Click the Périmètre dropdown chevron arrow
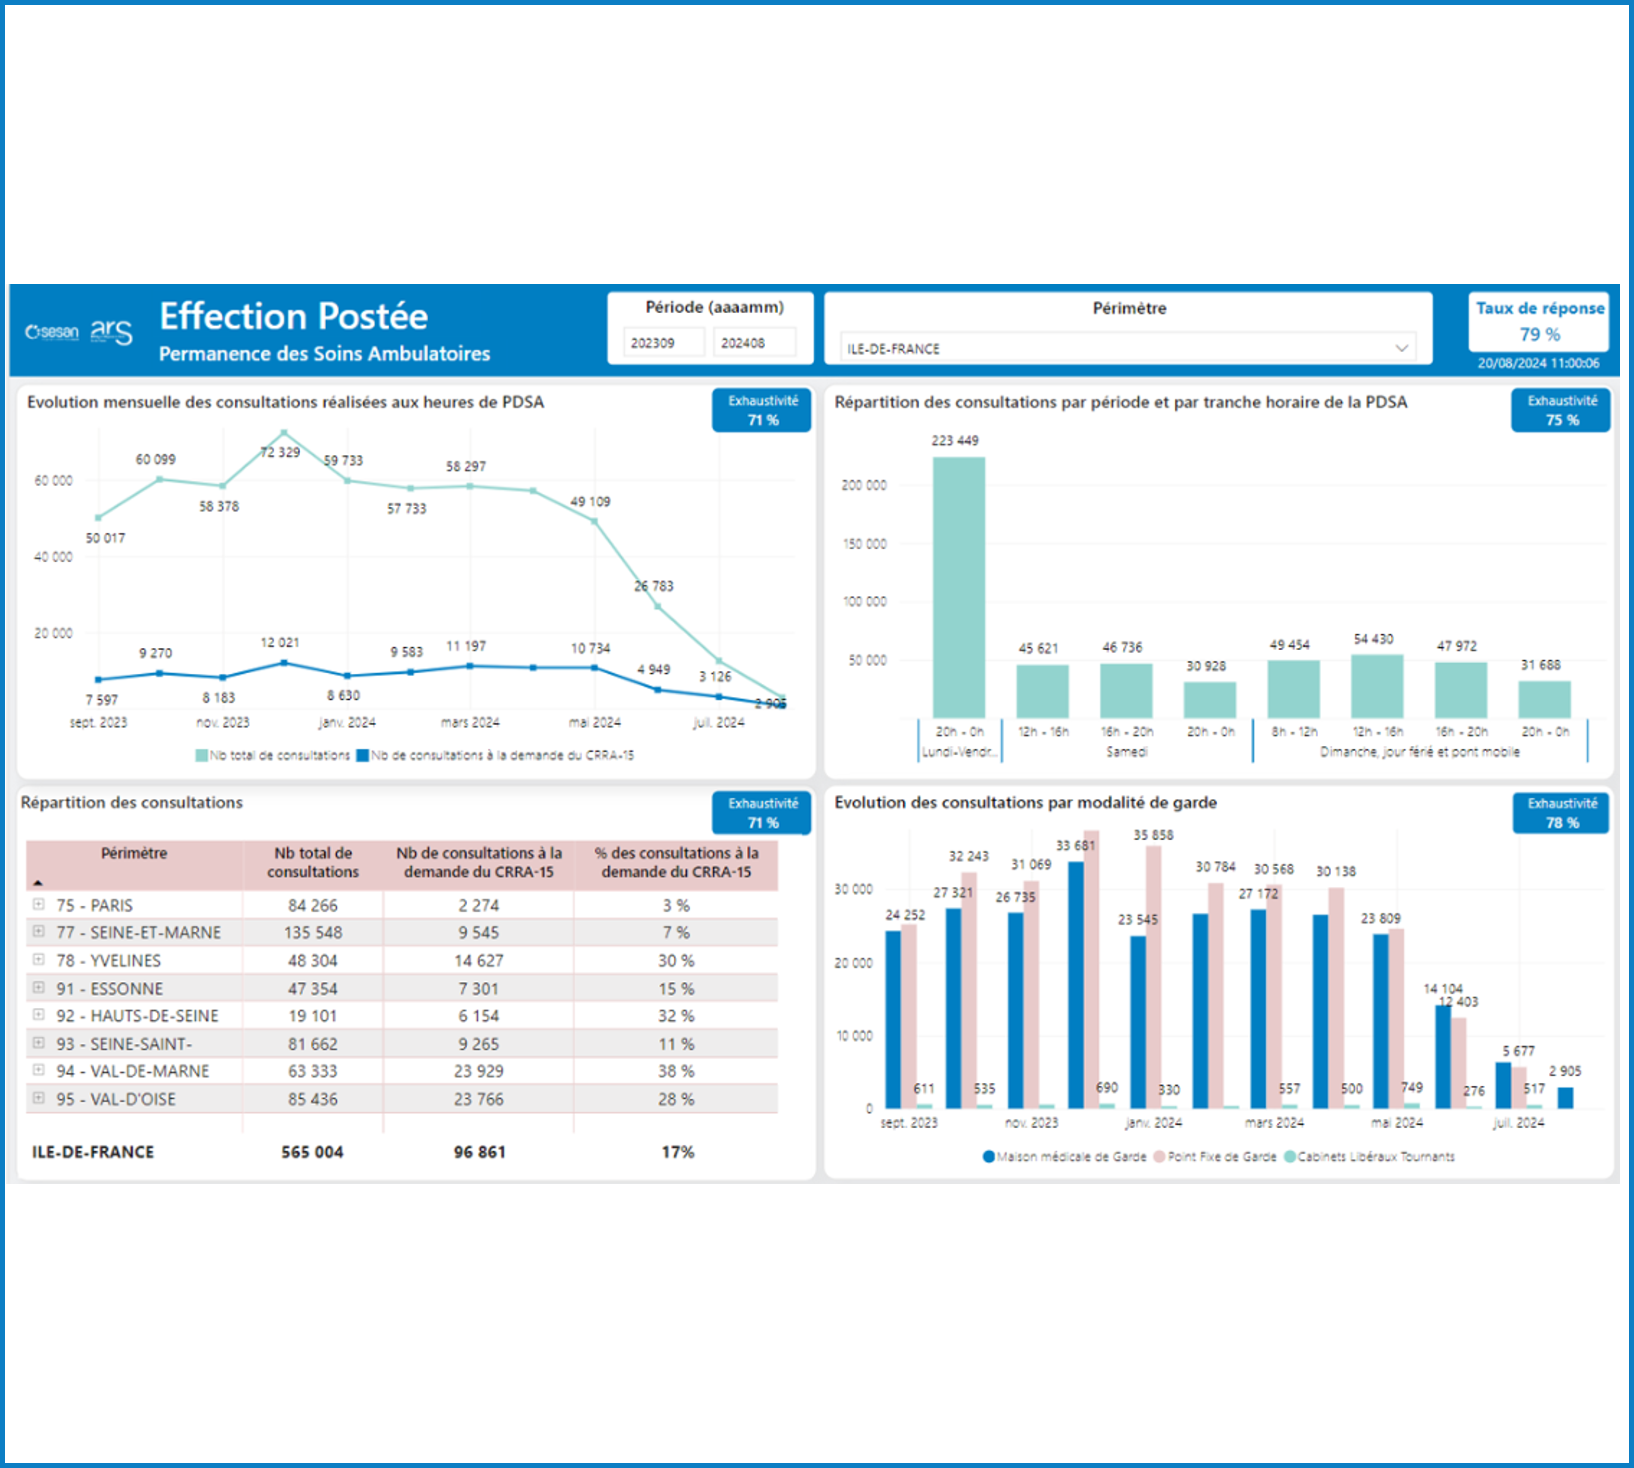1634x1468 pixels. (1401, 348)
